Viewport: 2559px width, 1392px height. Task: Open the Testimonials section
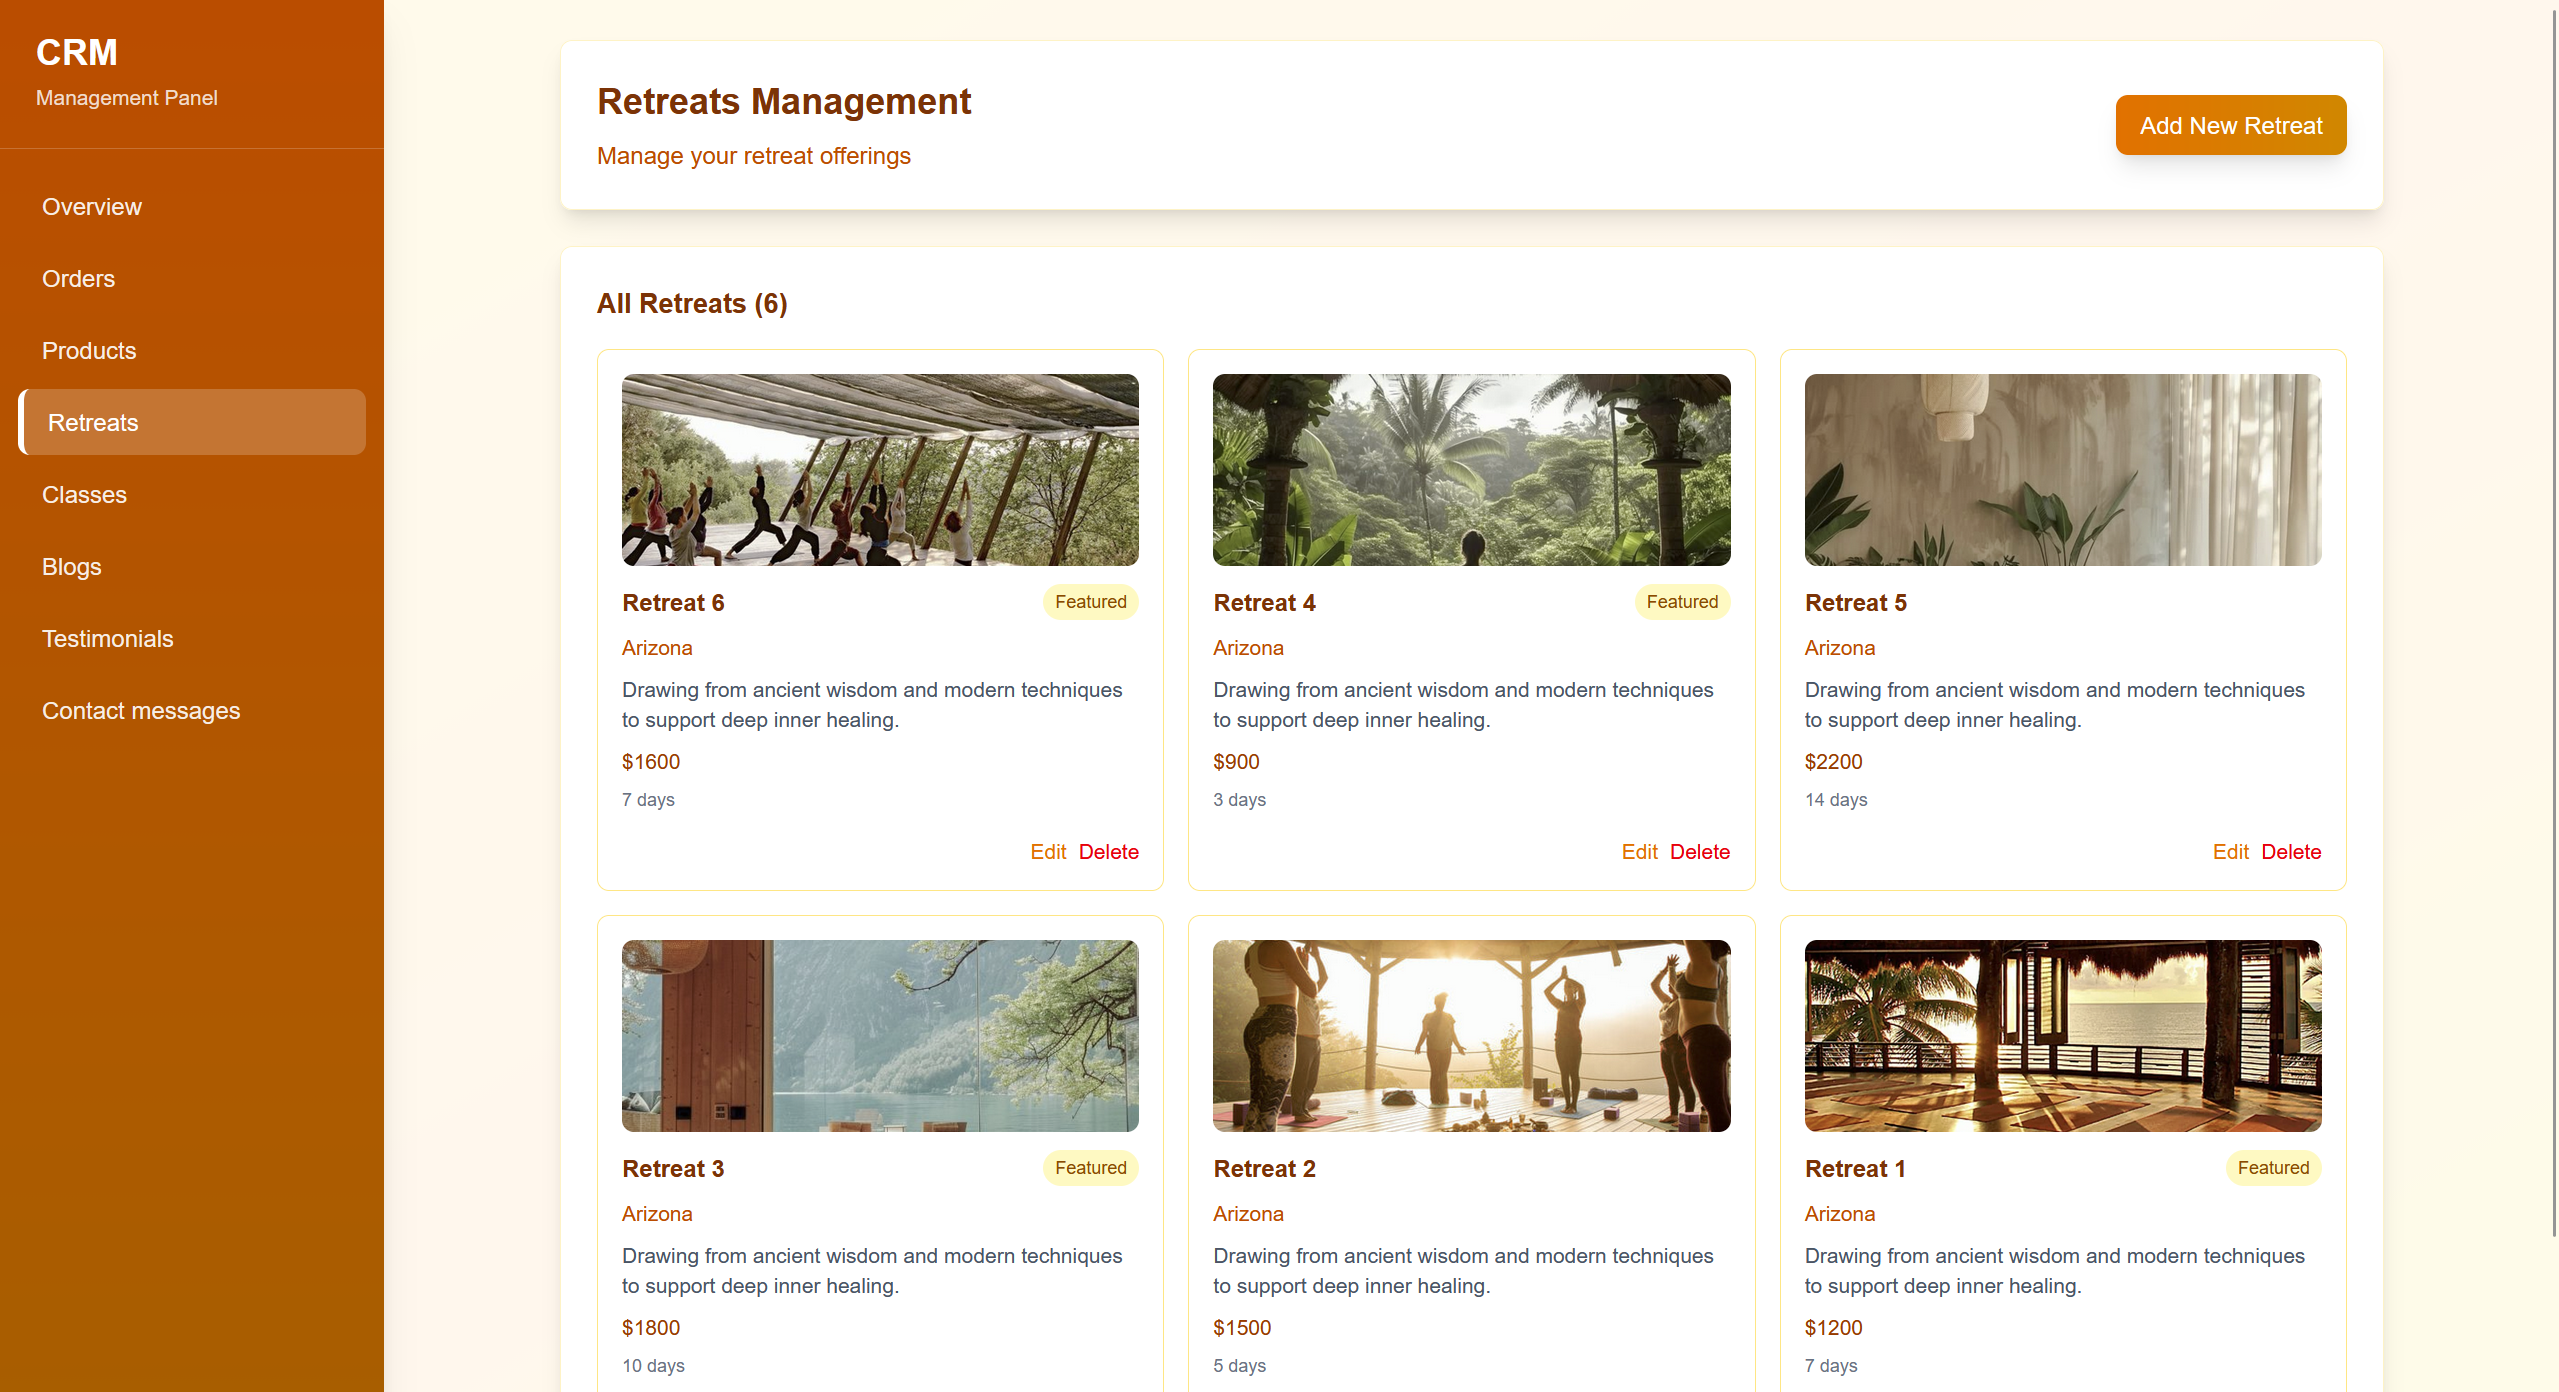point(107,638)
